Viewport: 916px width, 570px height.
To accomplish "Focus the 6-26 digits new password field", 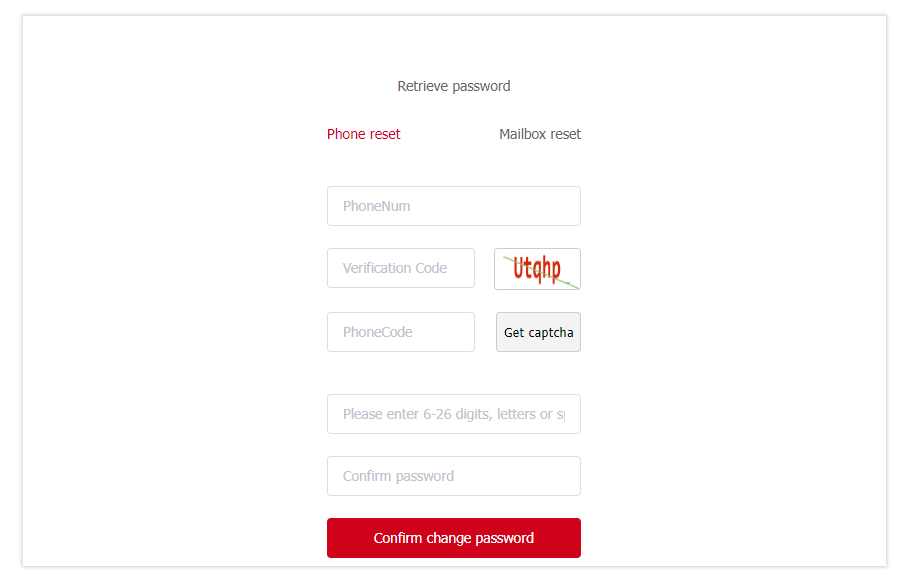I will (453, 414).
